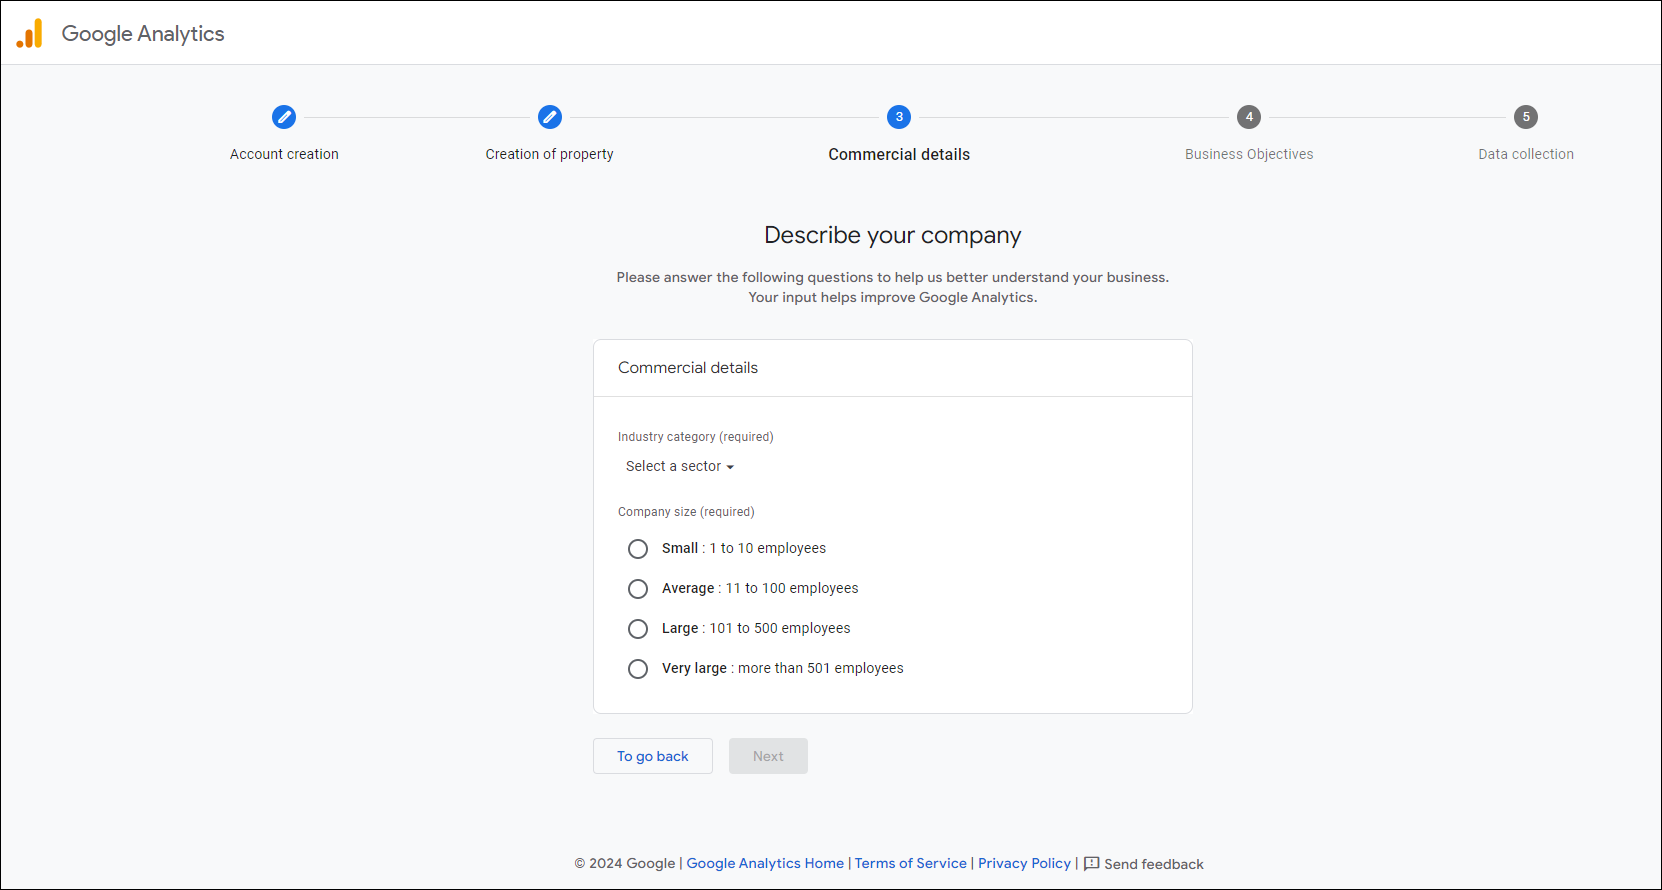Click the Creation of property pencil icon
The height and width of the screenshot is (890, 1662).
(x=549, y=117)
